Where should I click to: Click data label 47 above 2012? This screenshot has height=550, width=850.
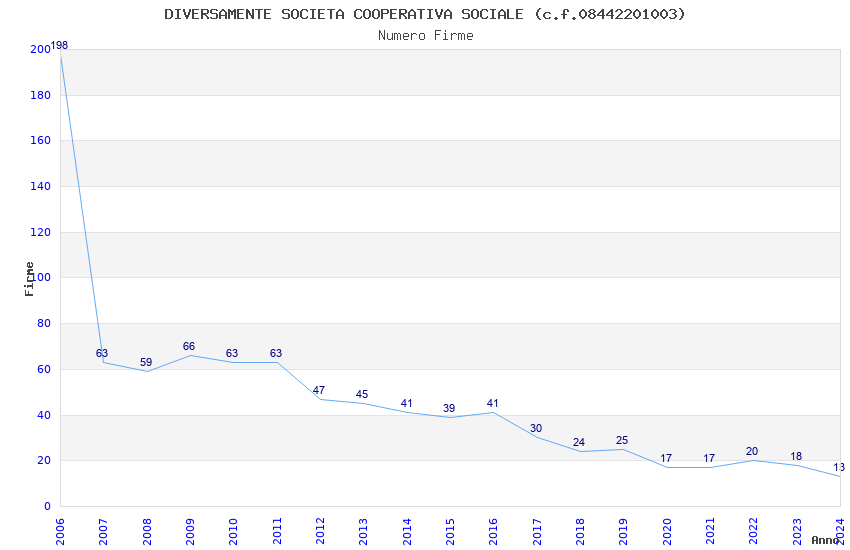coord(319,390)
